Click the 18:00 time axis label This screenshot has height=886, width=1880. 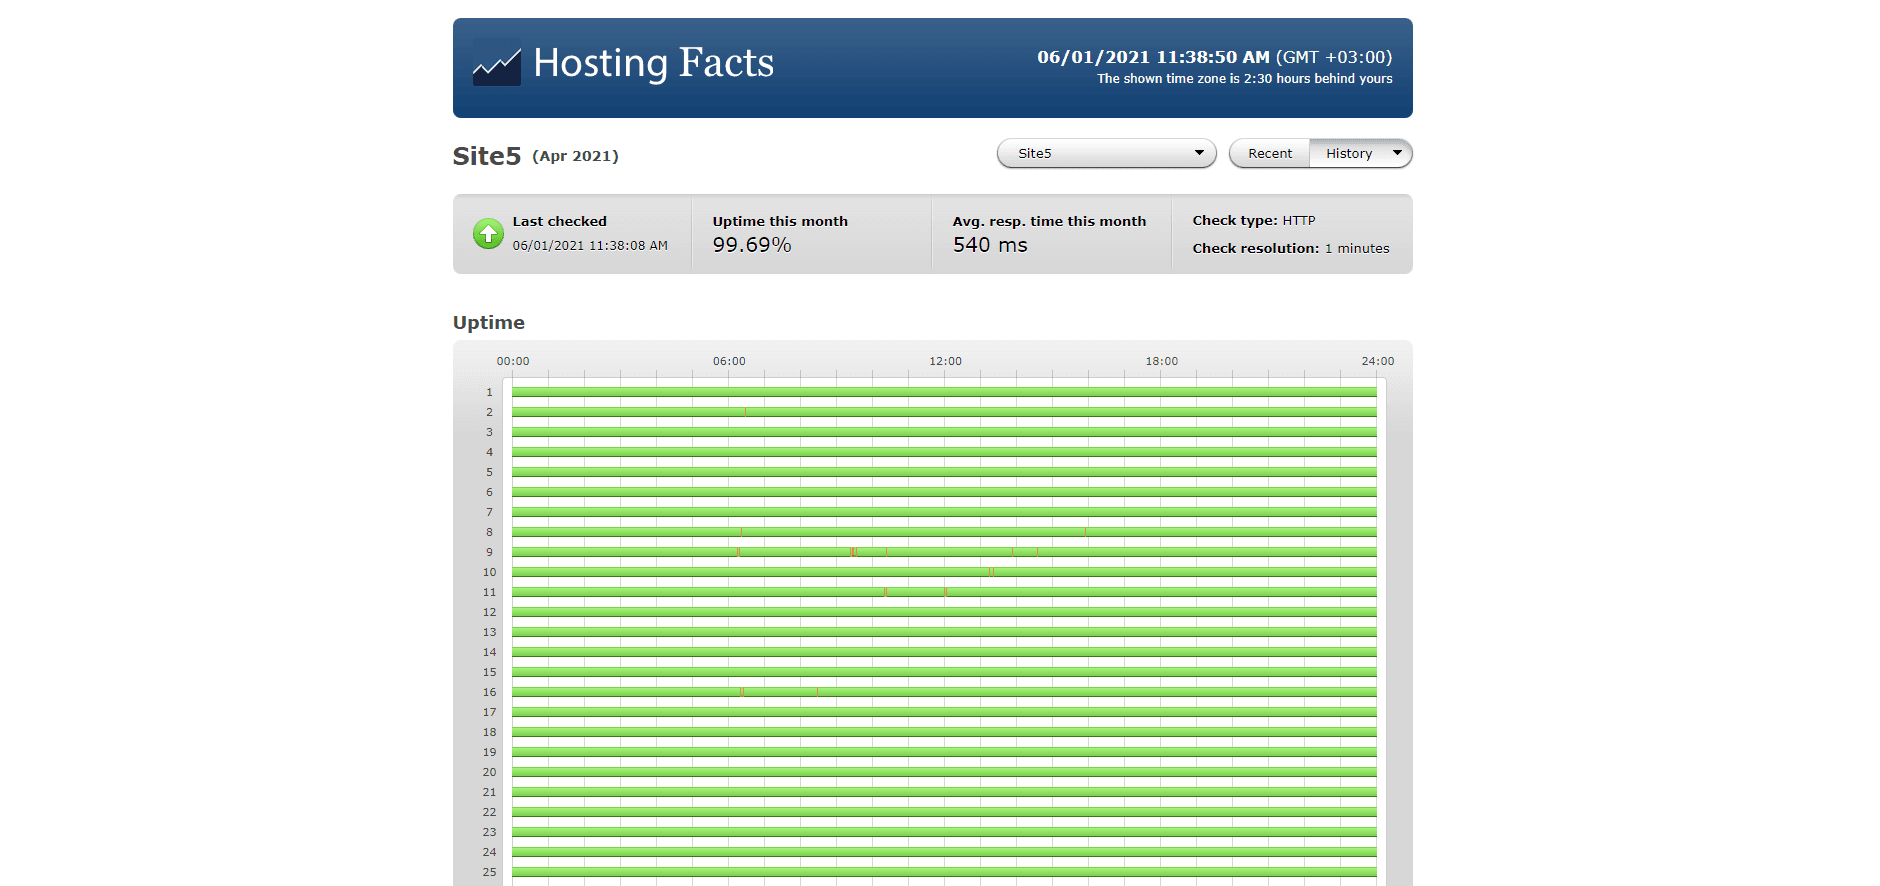tap(1161, 361)
